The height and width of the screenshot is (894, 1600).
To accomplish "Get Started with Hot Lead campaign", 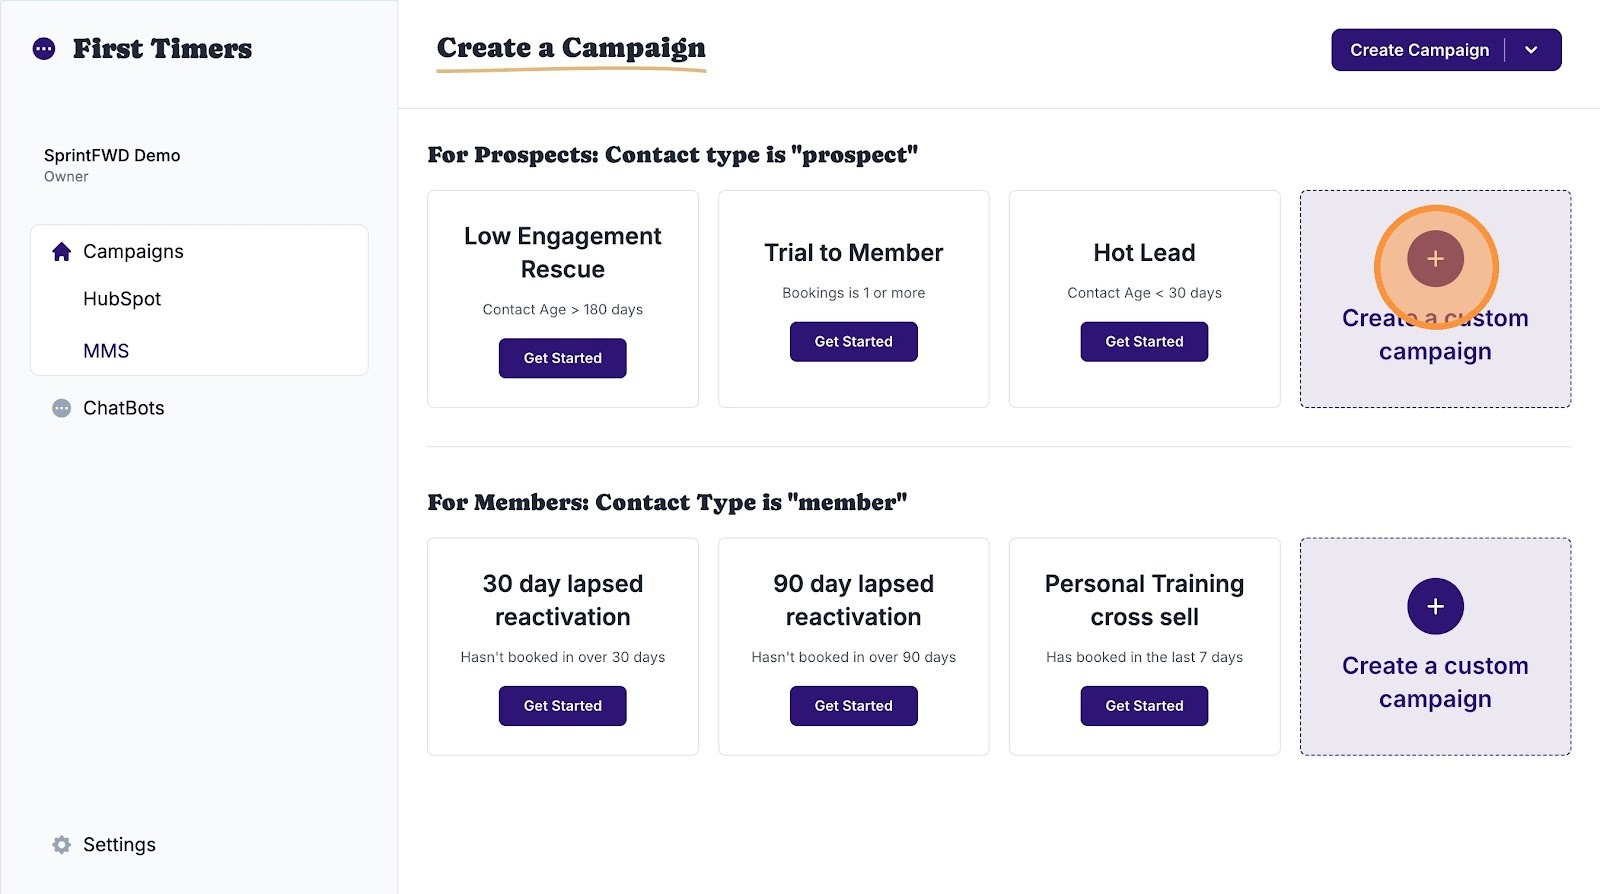I will point(1144,342).
